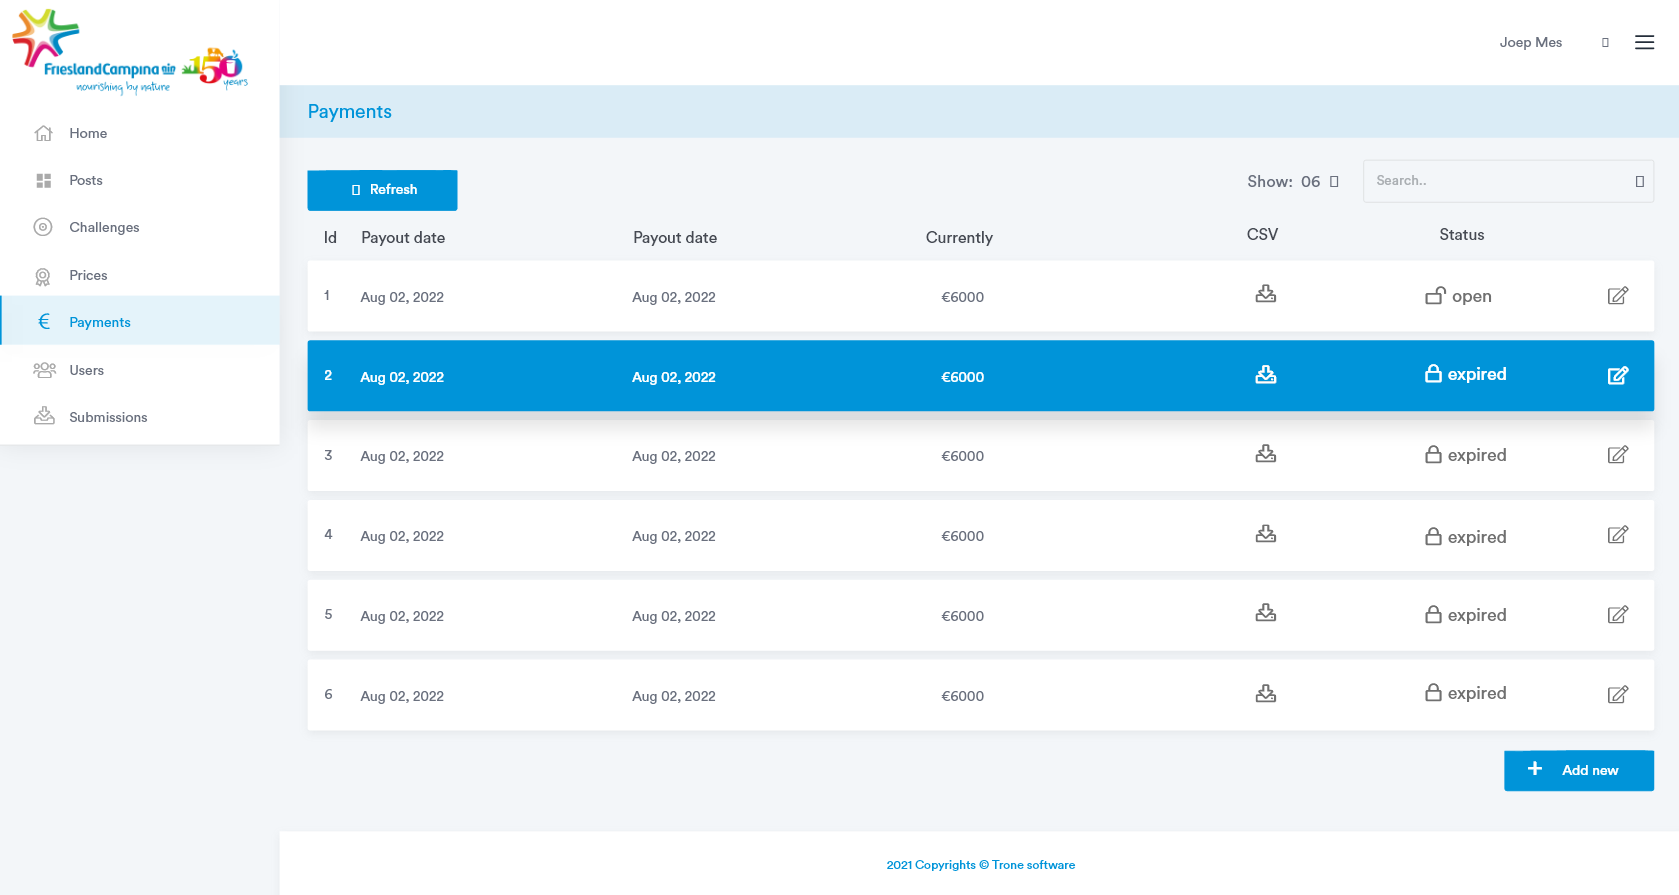Viewport: 1679px width, 895px height.
Task: Expand the Show 06 rows dropdown
Action: tap(1333, 182)
